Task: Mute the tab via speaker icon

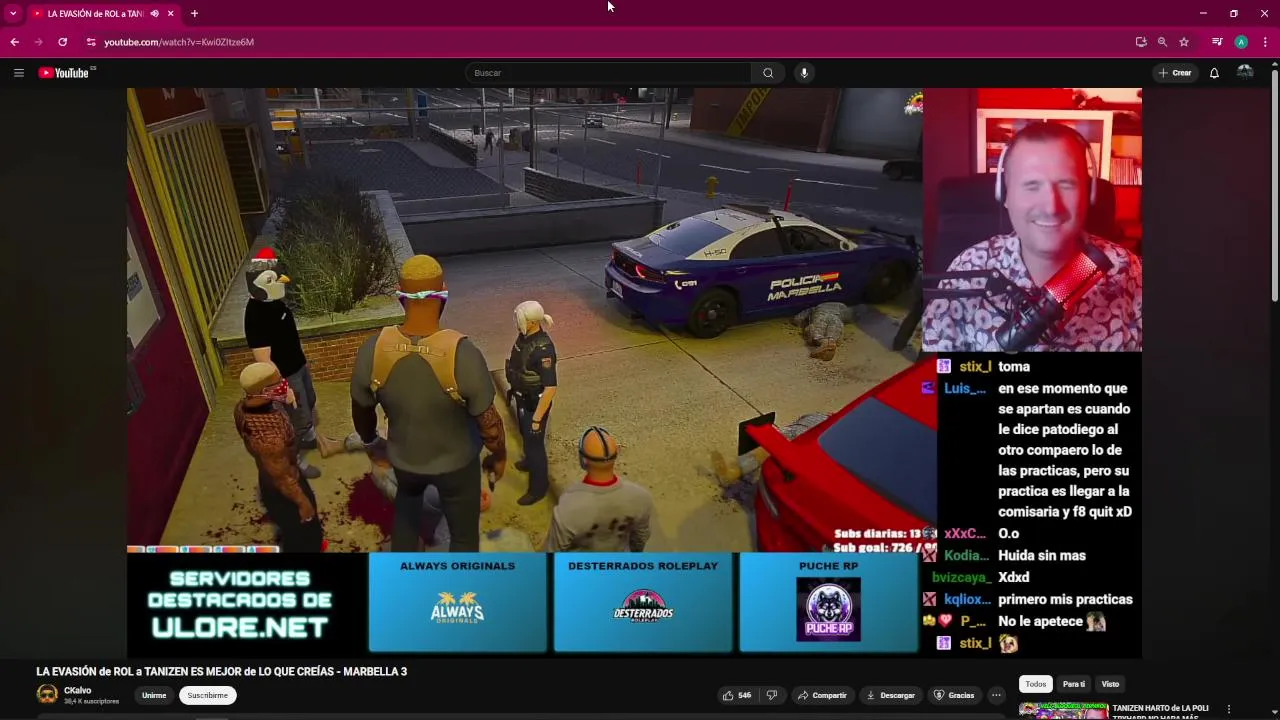Action: pyautogui.click(x=154, y=13)
